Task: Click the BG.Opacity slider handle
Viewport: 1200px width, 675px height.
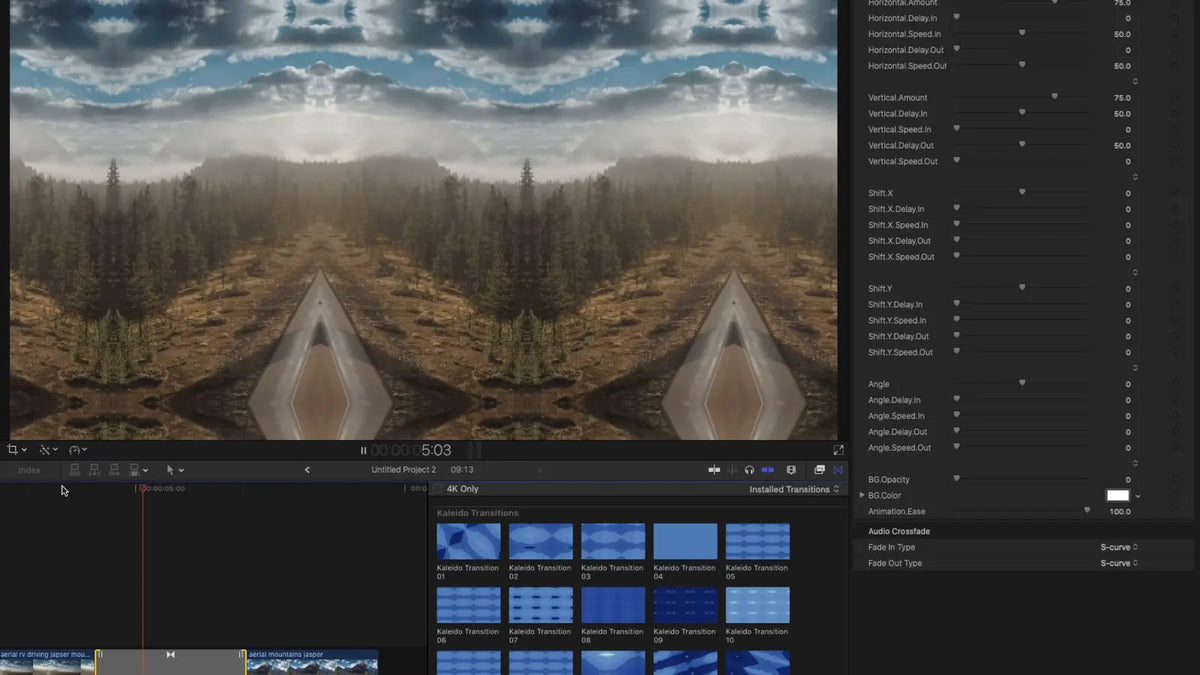Action: click(957, 479)
